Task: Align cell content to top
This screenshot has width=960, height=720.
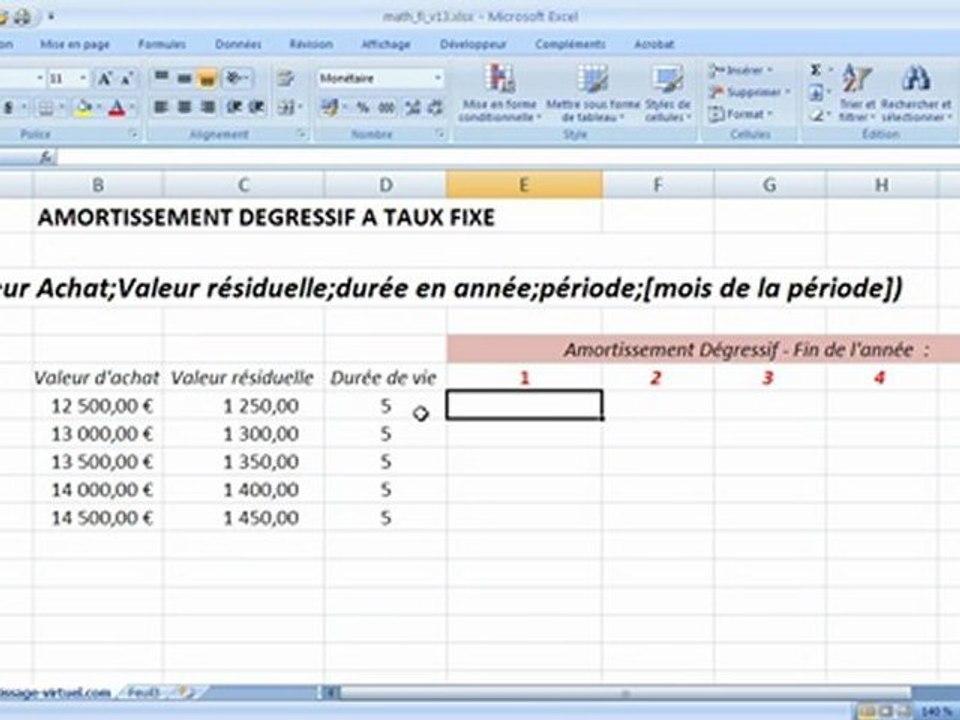Action: (x=162, y=78)
